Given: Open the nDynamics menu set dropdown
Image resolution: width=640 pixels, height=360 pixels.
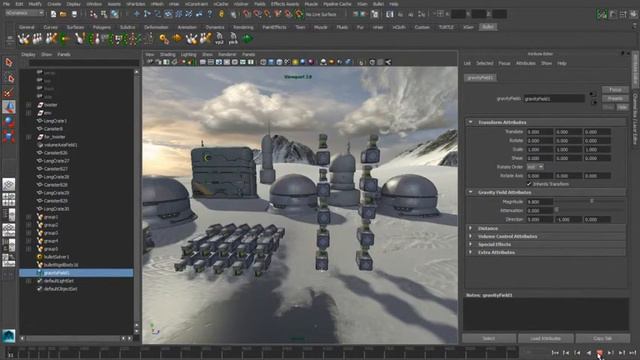Looking at the screenshot, I should pyautogui.click(x=24, y=13).
